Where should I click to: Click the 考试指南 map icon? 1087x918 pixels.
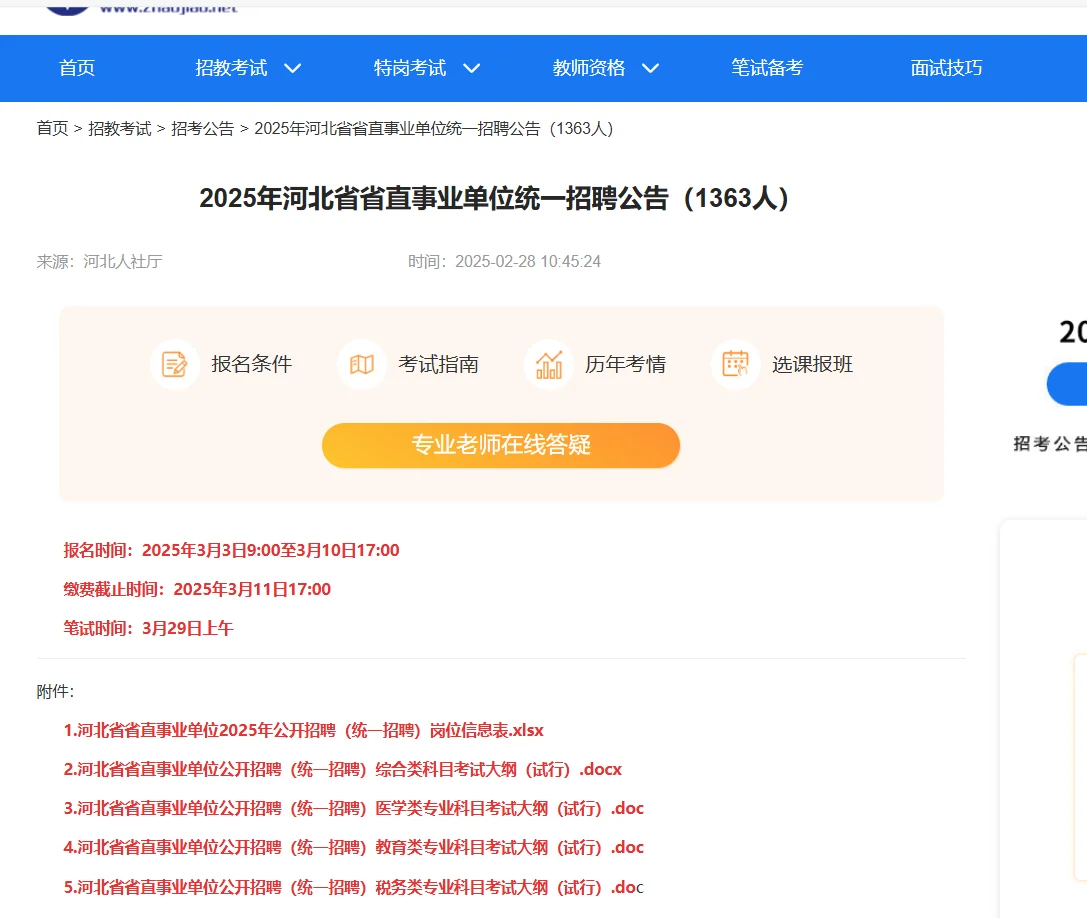pyautogui.click(x=361, y=364)
